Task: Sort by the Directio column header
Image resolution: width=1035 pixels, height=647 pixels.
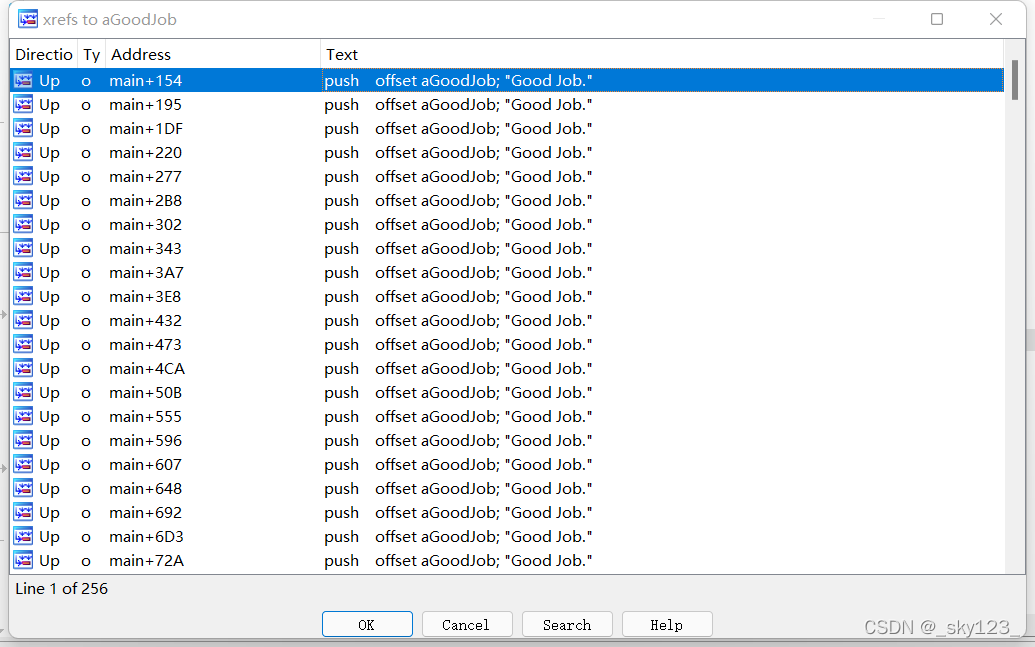Action: click(x=44, y=54)
